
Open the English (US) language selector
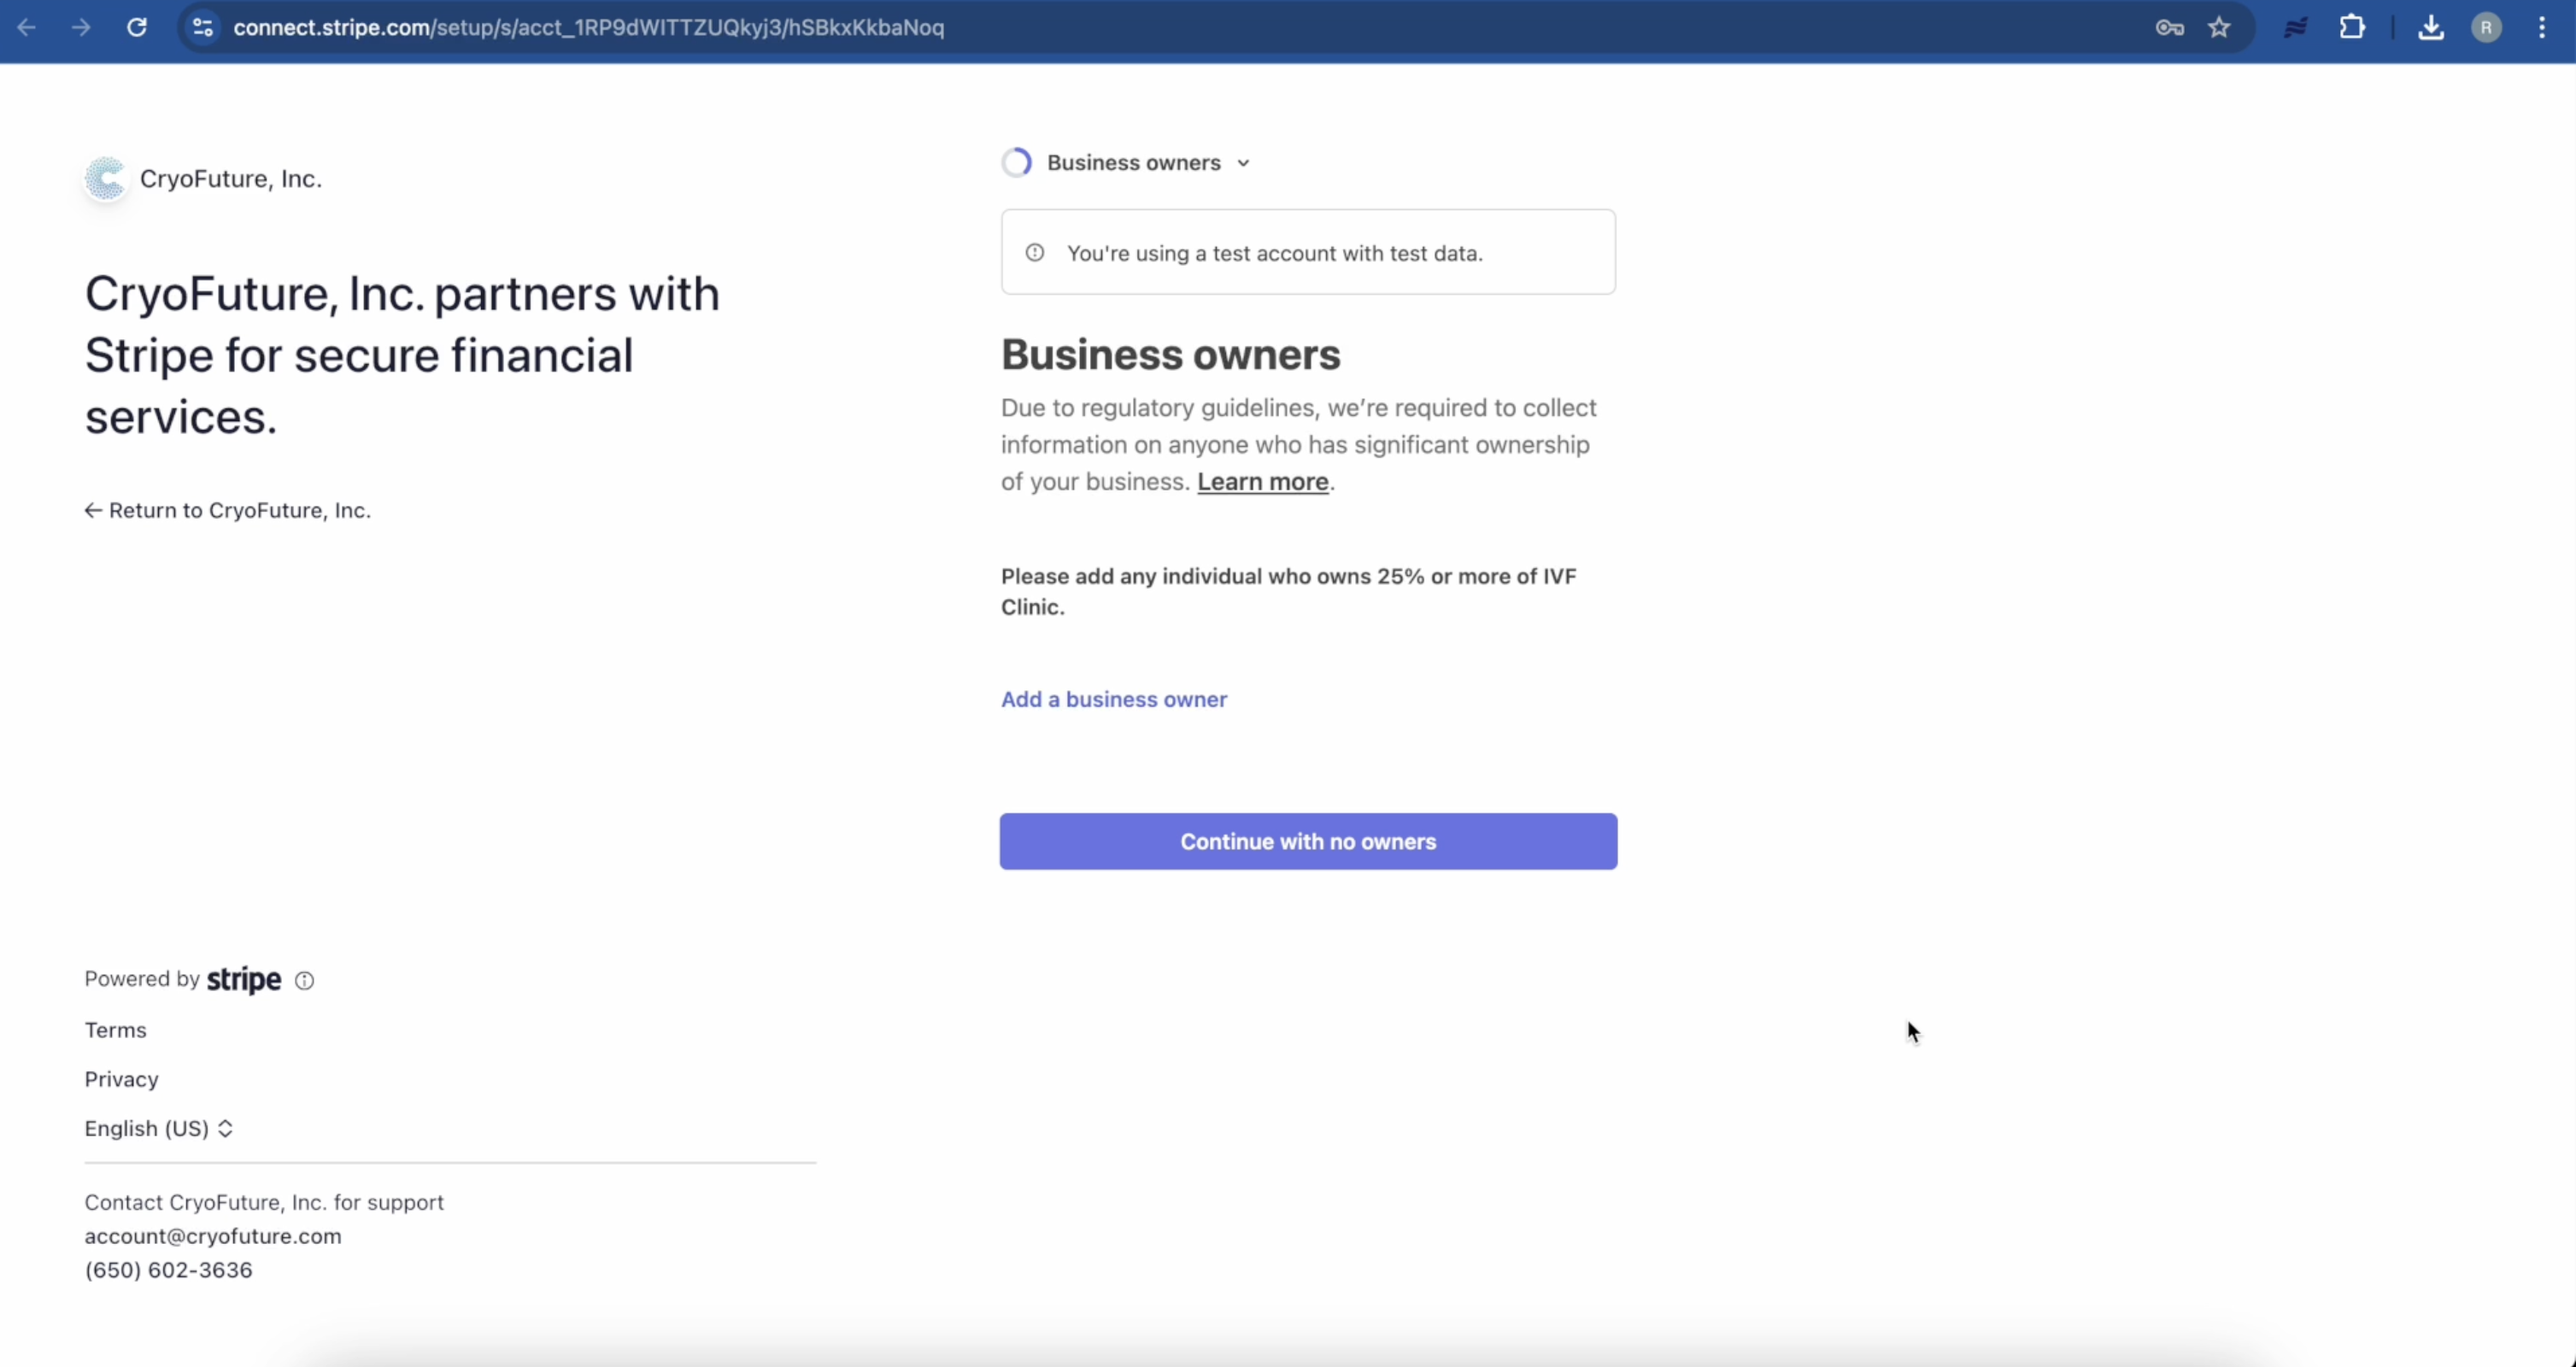pos(158,1128)
